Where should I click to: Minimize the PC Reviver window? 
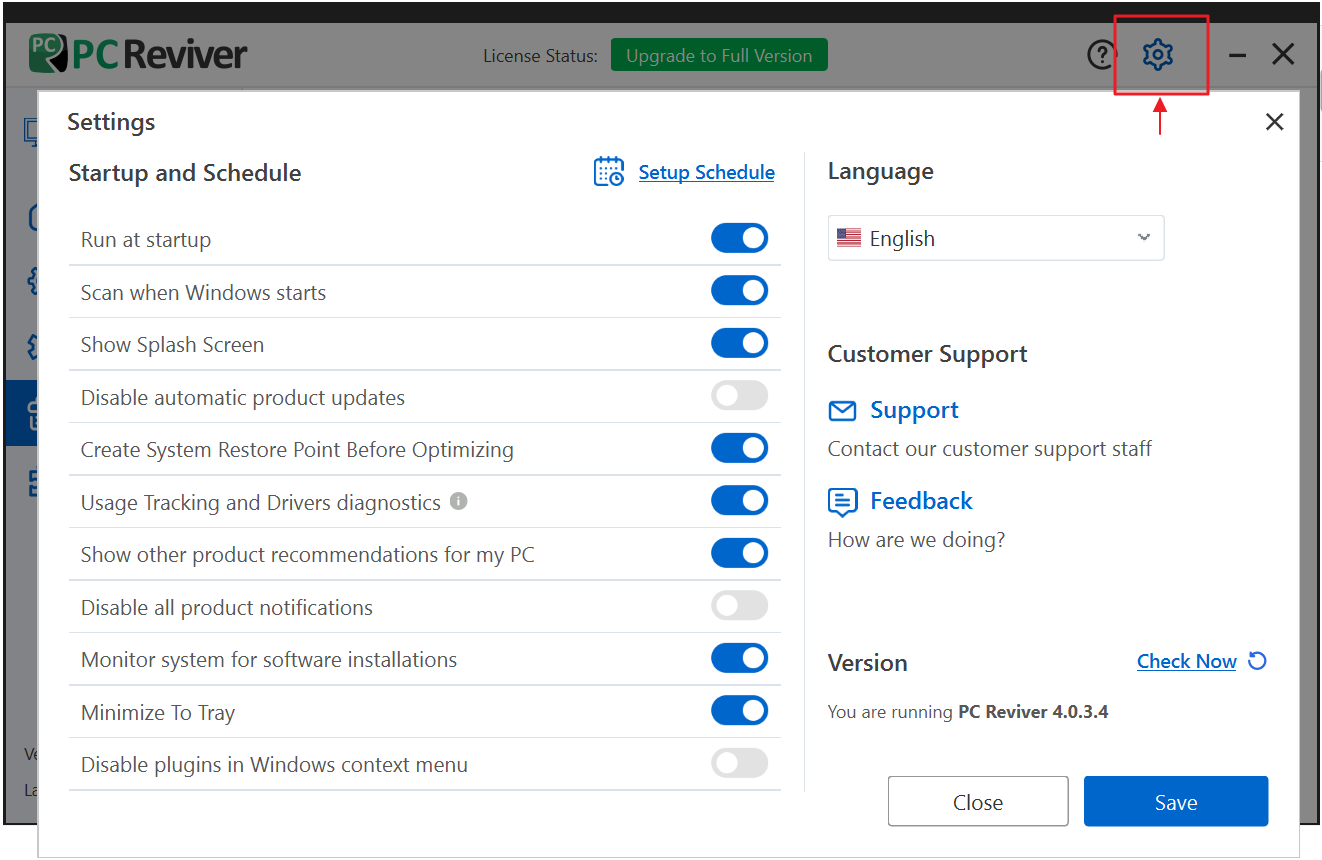coord(1238,55)
